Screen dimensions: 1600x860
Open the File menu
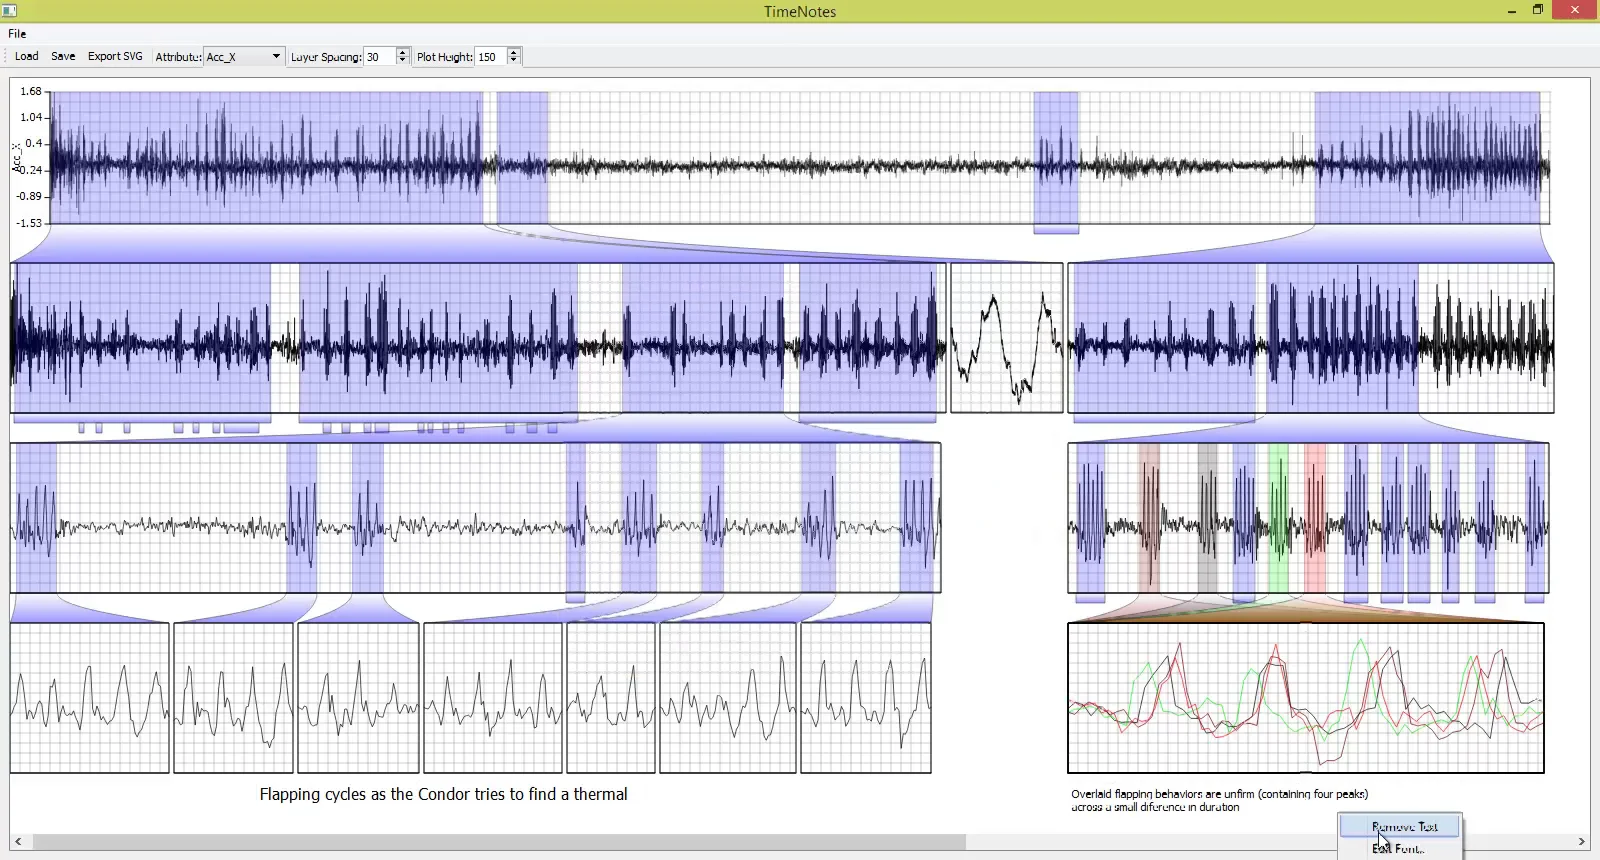click(17, 33)
